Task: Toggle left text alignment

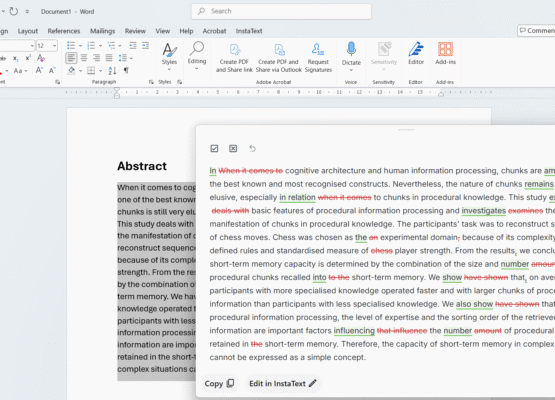Action: point(71,58)
